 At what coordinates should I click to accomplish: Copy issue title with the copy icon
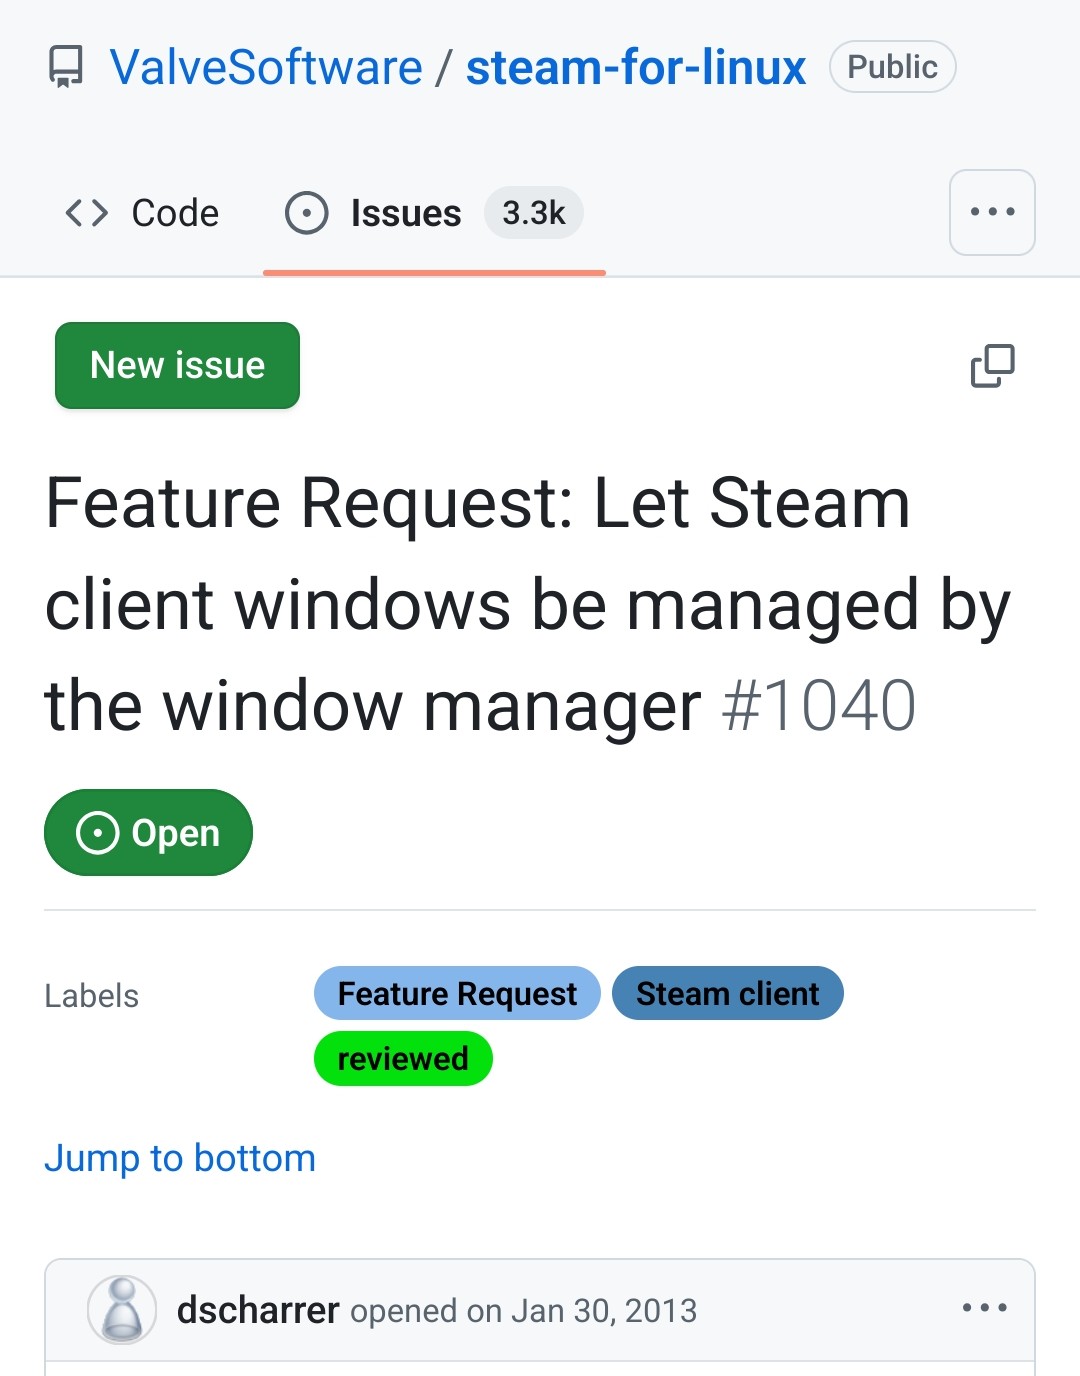tap(992, 366)
